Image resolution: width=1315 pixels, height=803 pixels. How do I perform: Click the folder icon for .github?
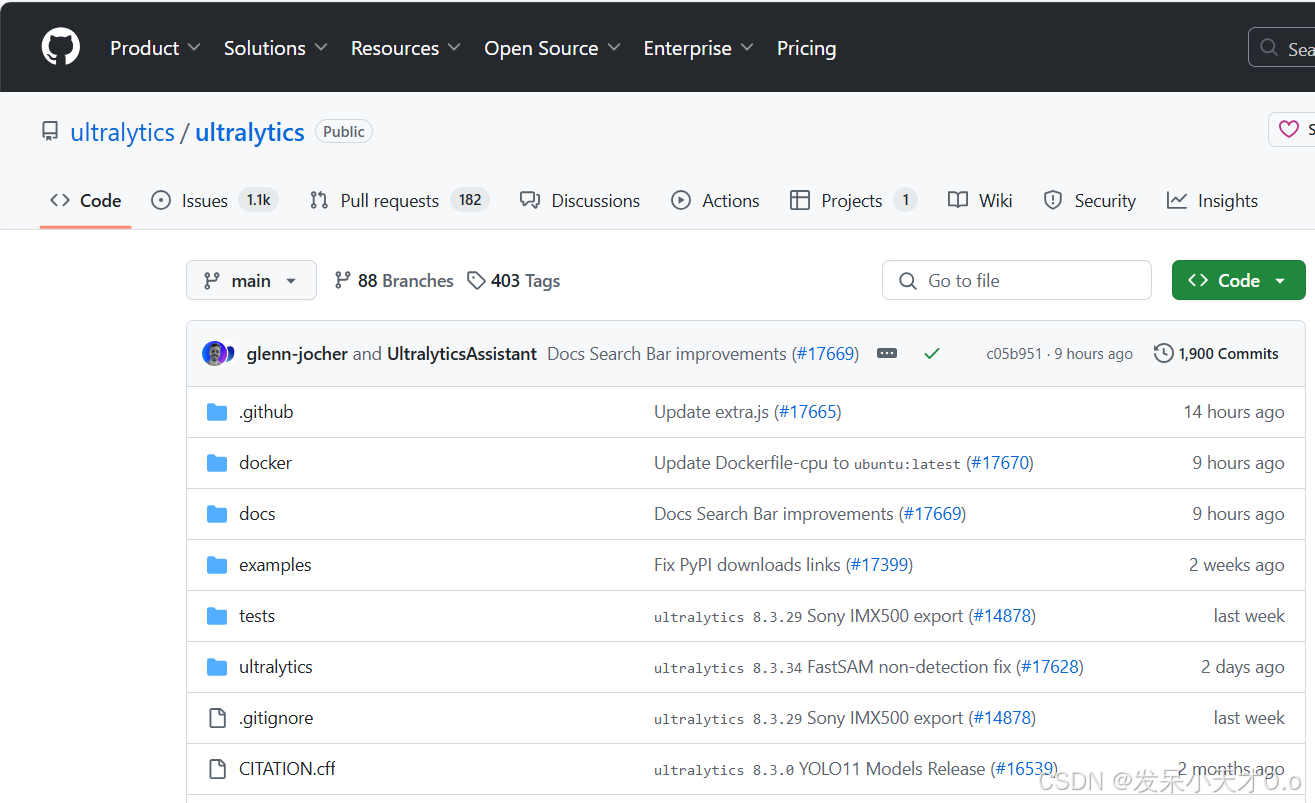click(217, 412)
